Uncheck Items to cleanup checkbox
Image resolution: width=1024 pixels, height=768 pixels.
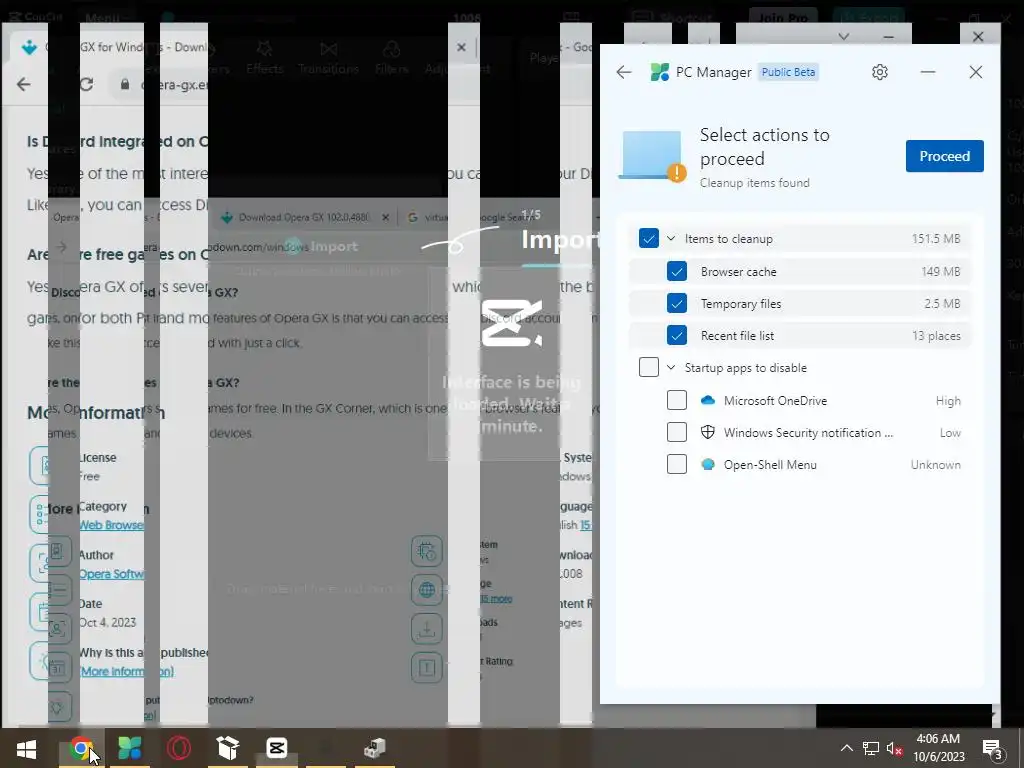click(x=648, y=238)
